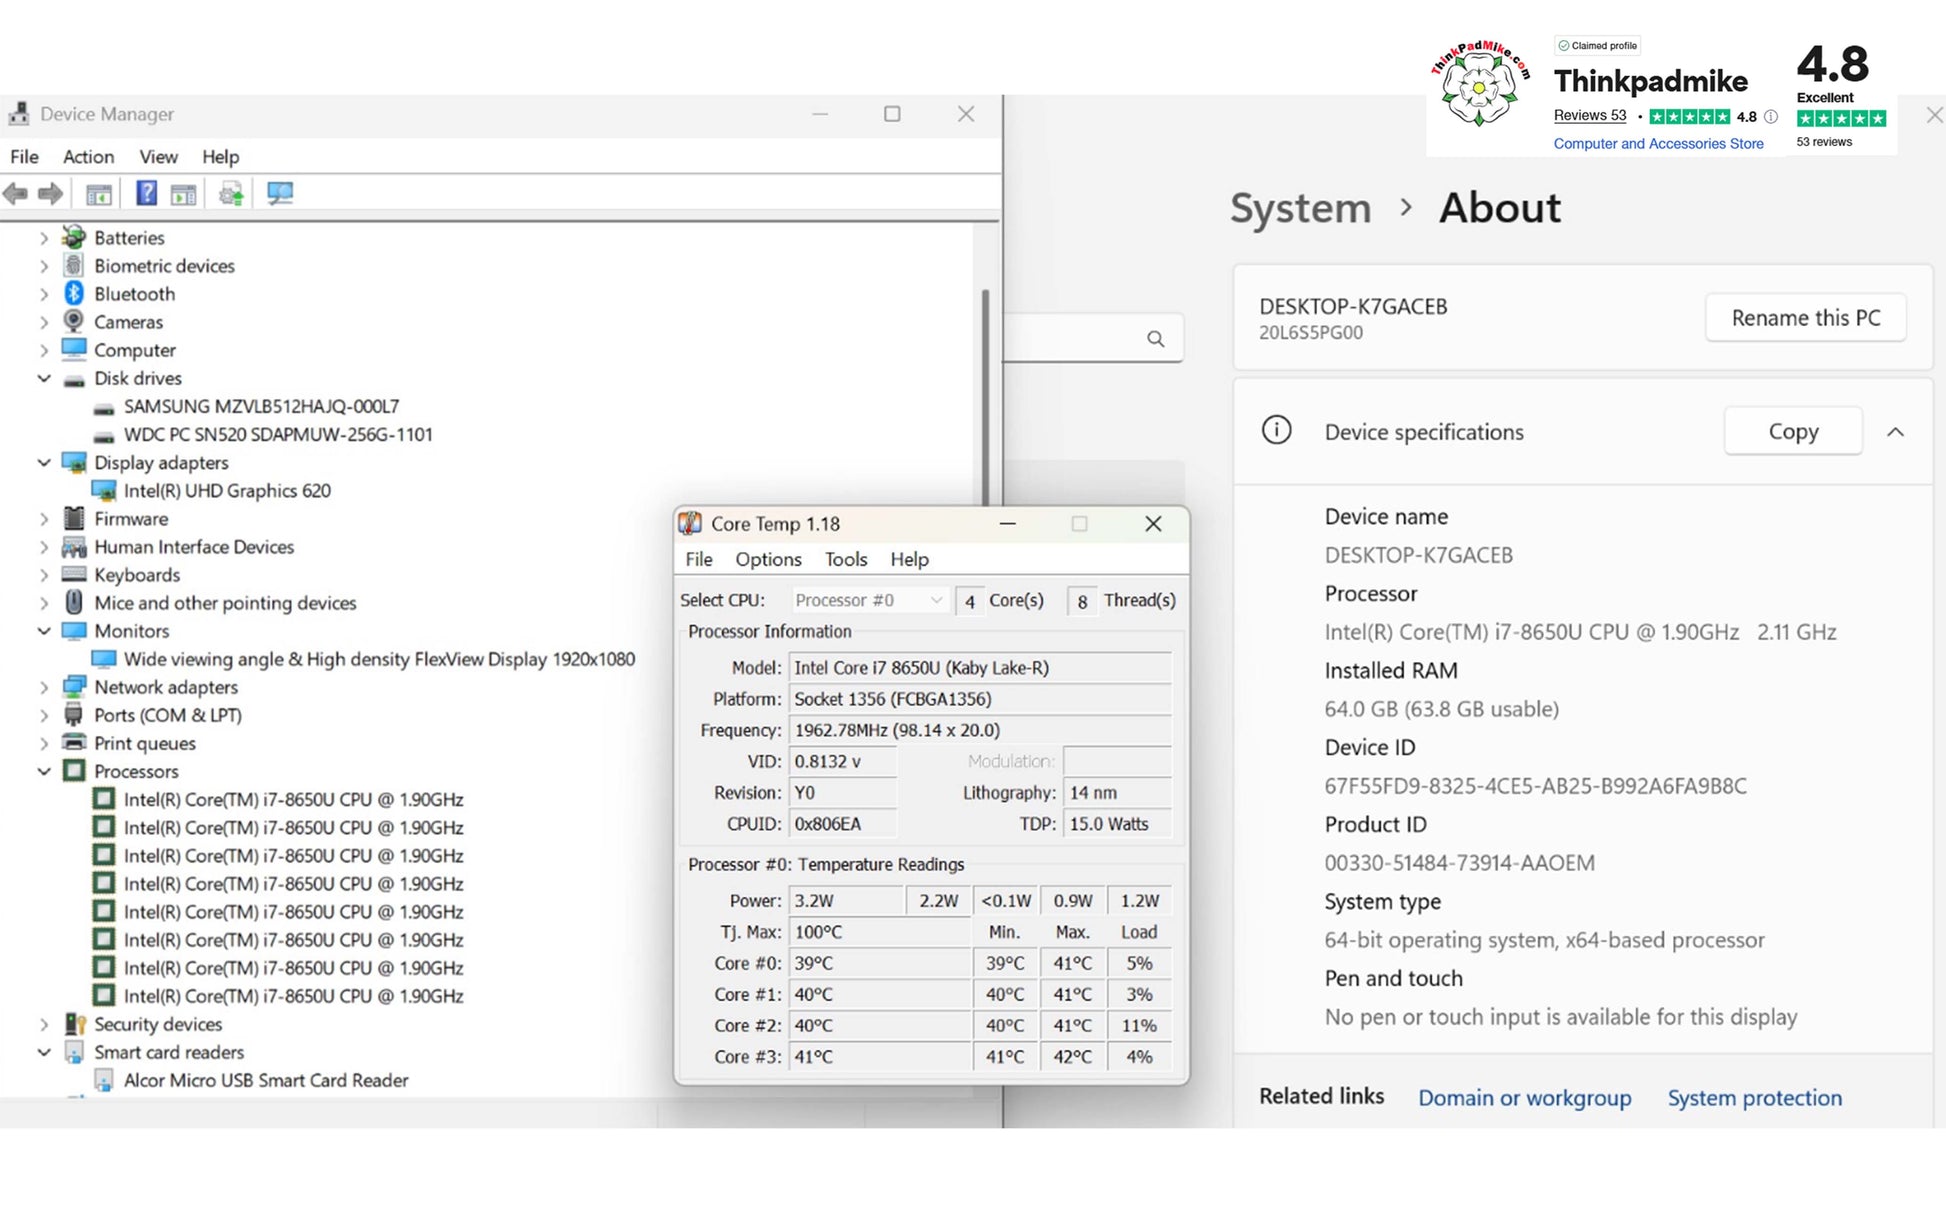The image size is (1946, 1223).
Task: Expand the Bluetooth device category
Action: [x=44, y=294]
